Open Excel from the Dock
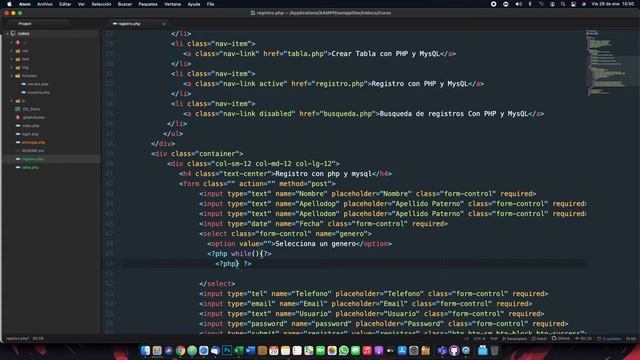 pyautogui.click(x=239, y=350)
